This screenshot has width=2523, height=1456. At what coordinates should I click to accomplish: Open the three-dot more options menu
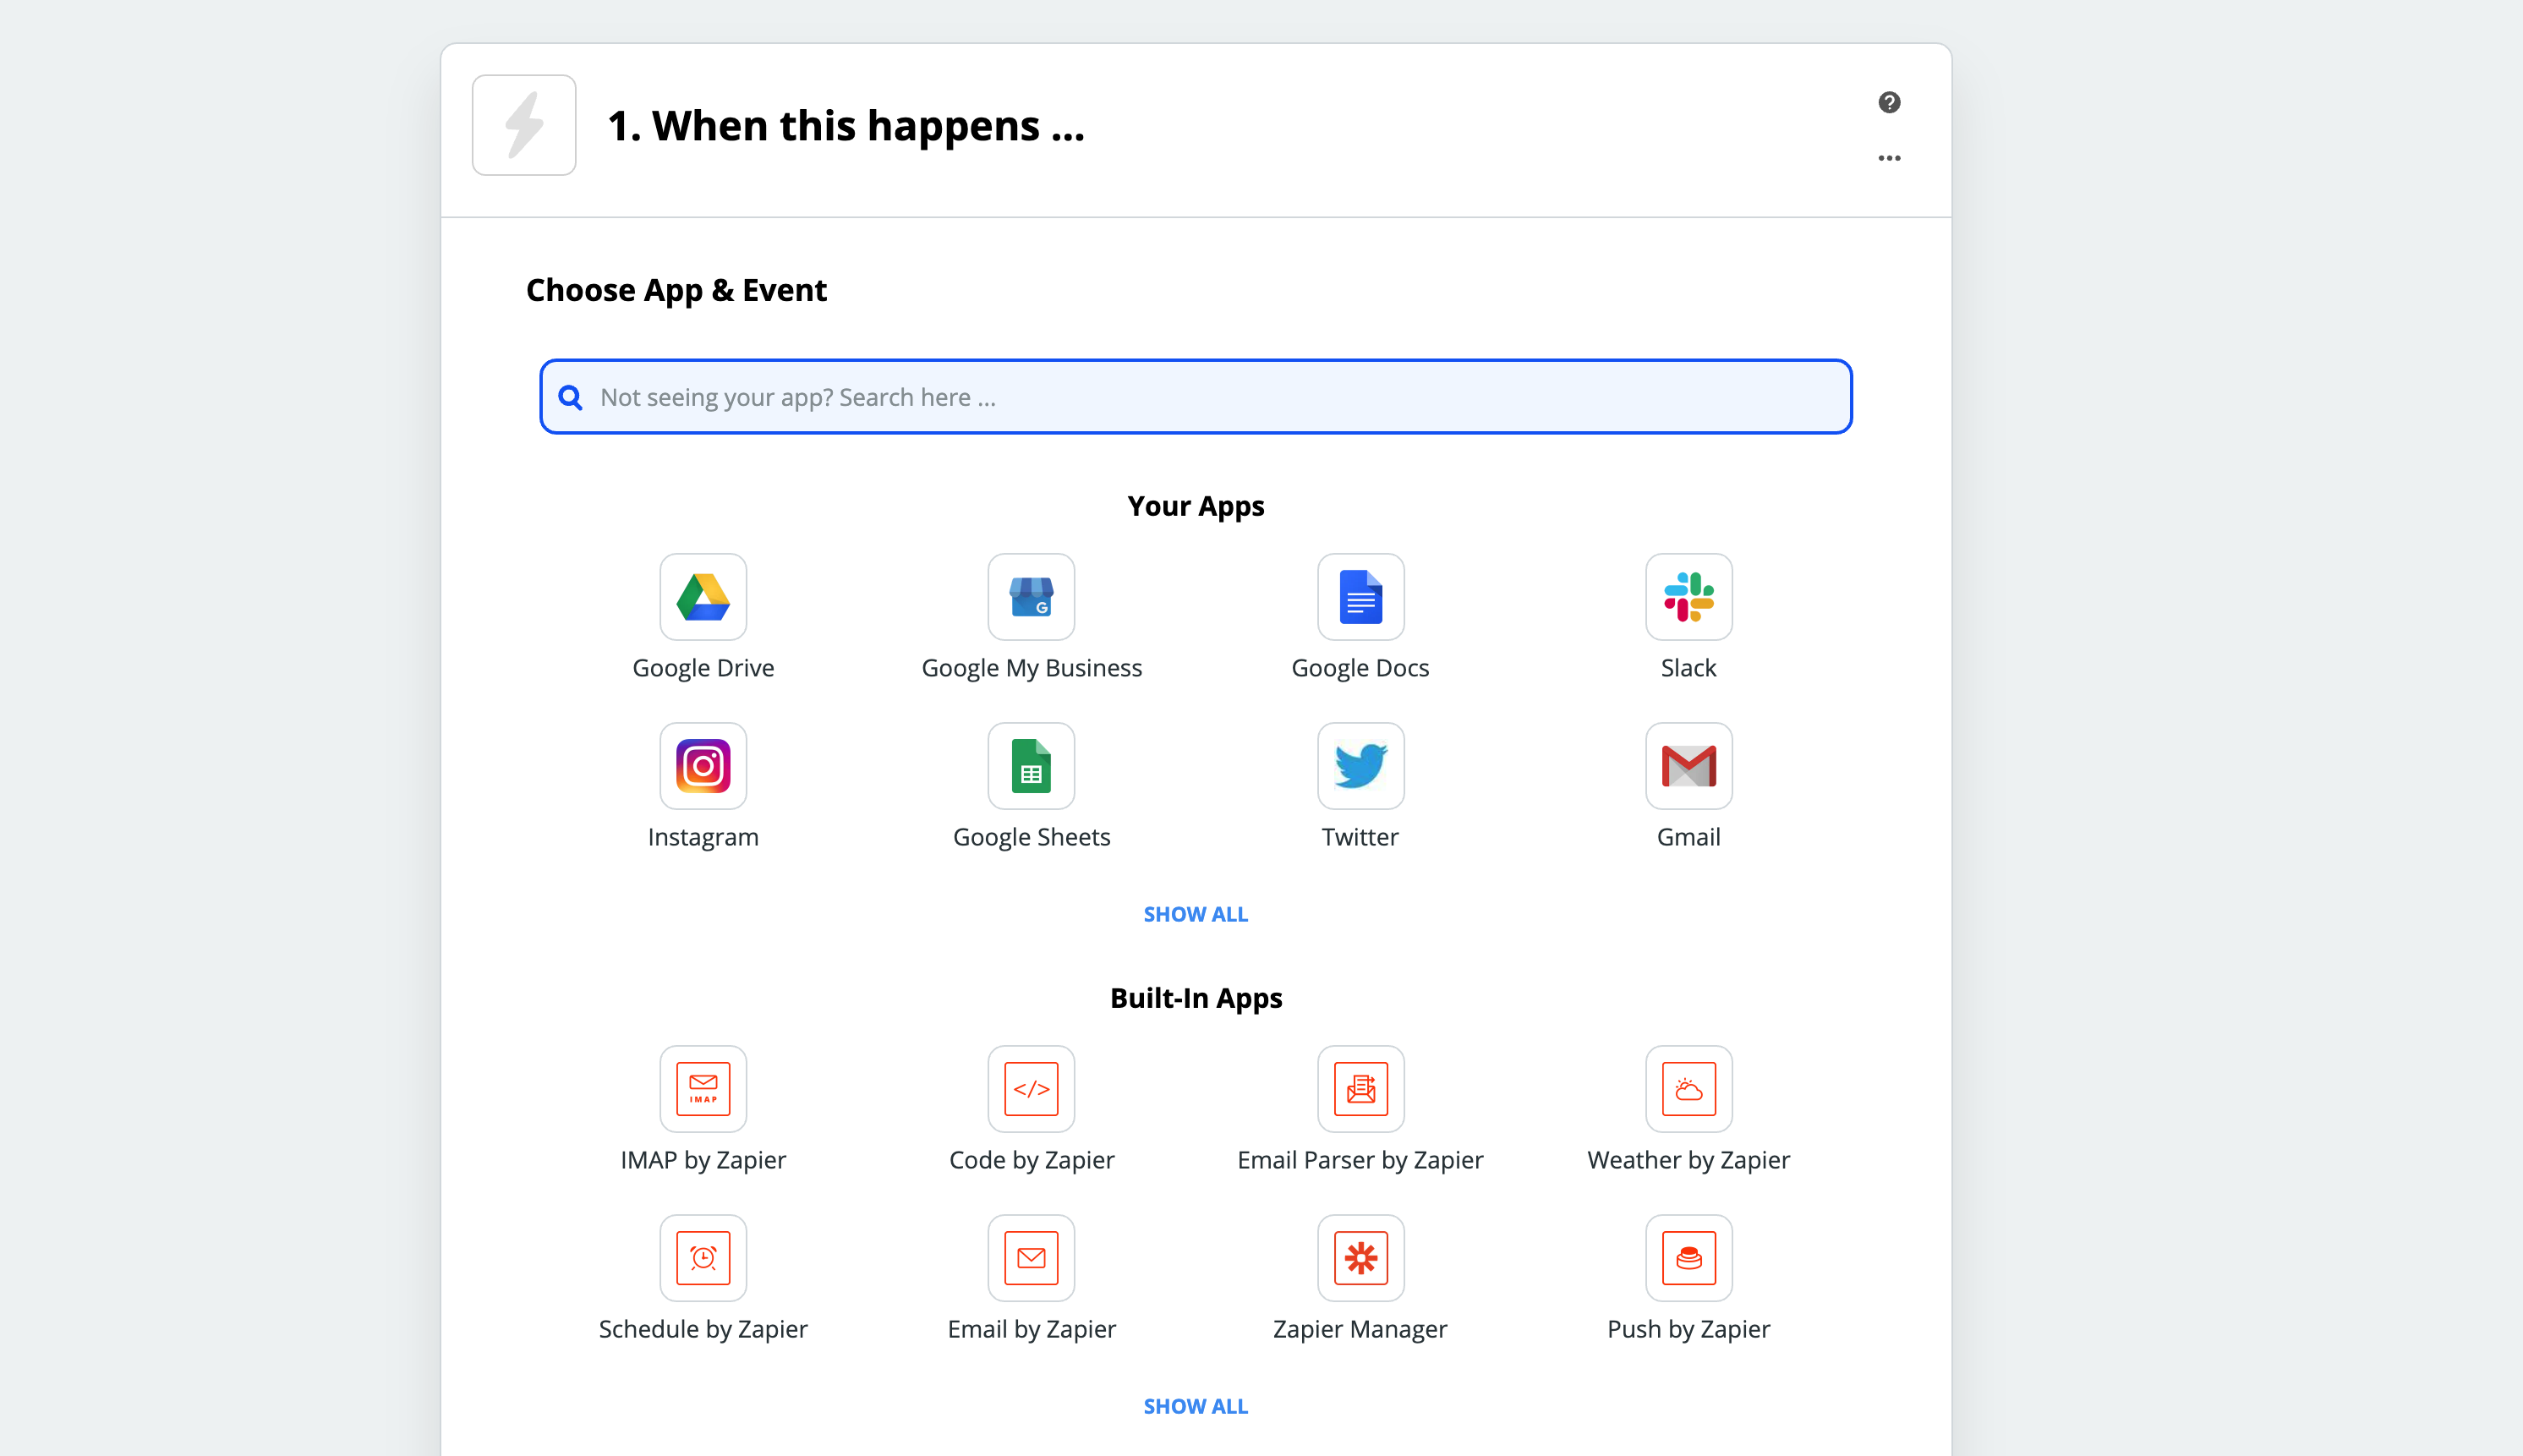pos(1888,158)
